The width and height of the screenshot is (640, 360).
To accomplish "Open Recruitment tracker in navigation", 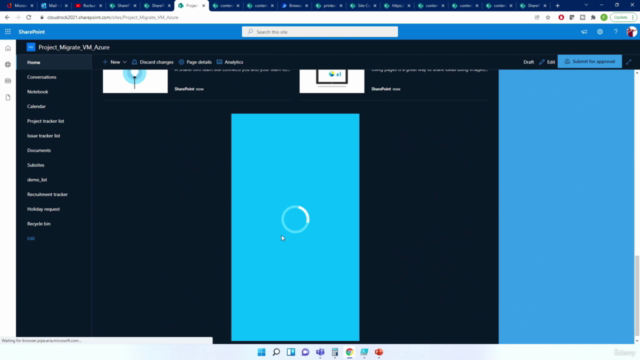I will click(47, 195).
